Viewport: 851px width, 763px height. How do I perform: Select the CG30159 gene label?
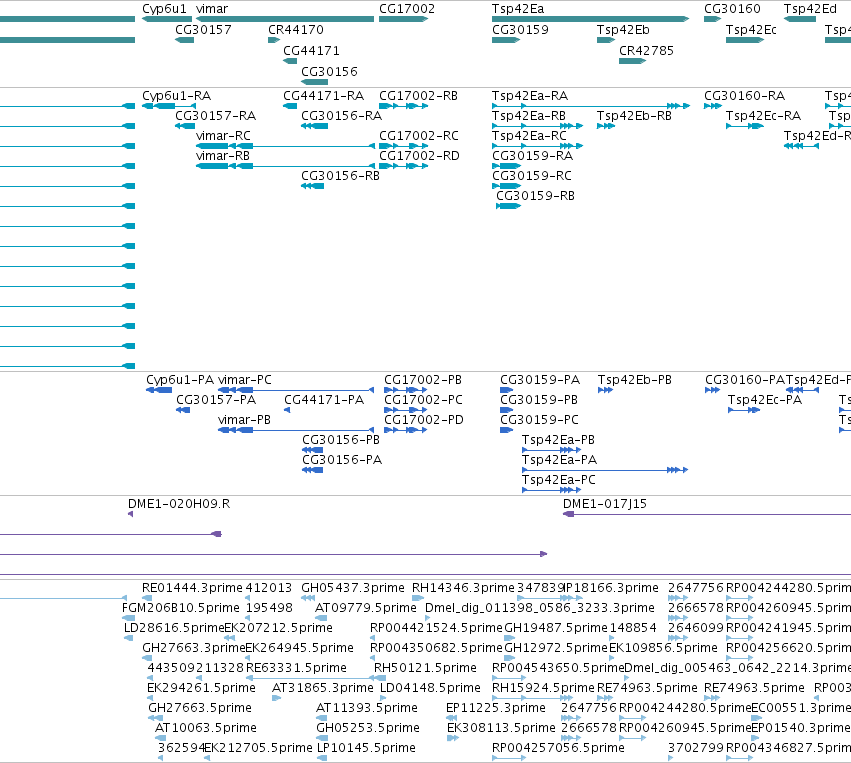tap(520, 30)
